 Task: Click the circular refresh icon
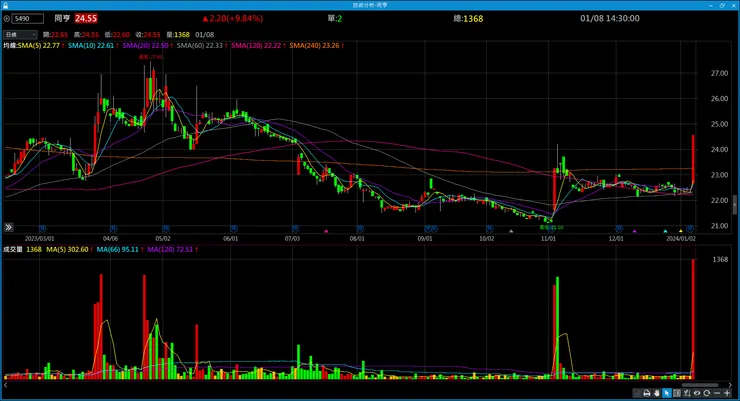(x=706, y=393)
